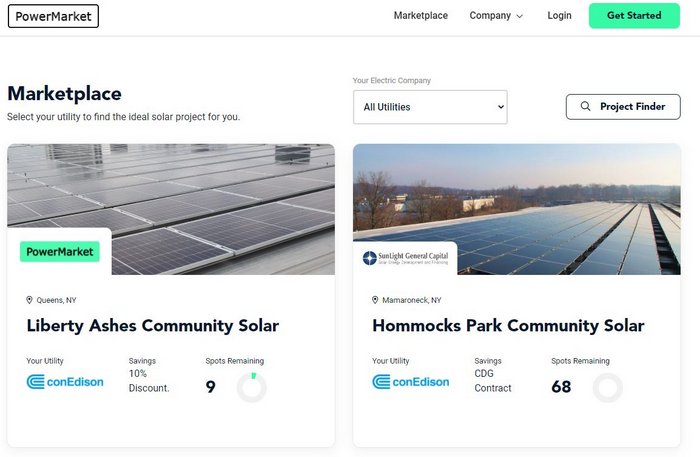Viewport: 700px width, 457px height.
Task: Click the SunLight General Capital logo badge
Action: click(405, 258)
